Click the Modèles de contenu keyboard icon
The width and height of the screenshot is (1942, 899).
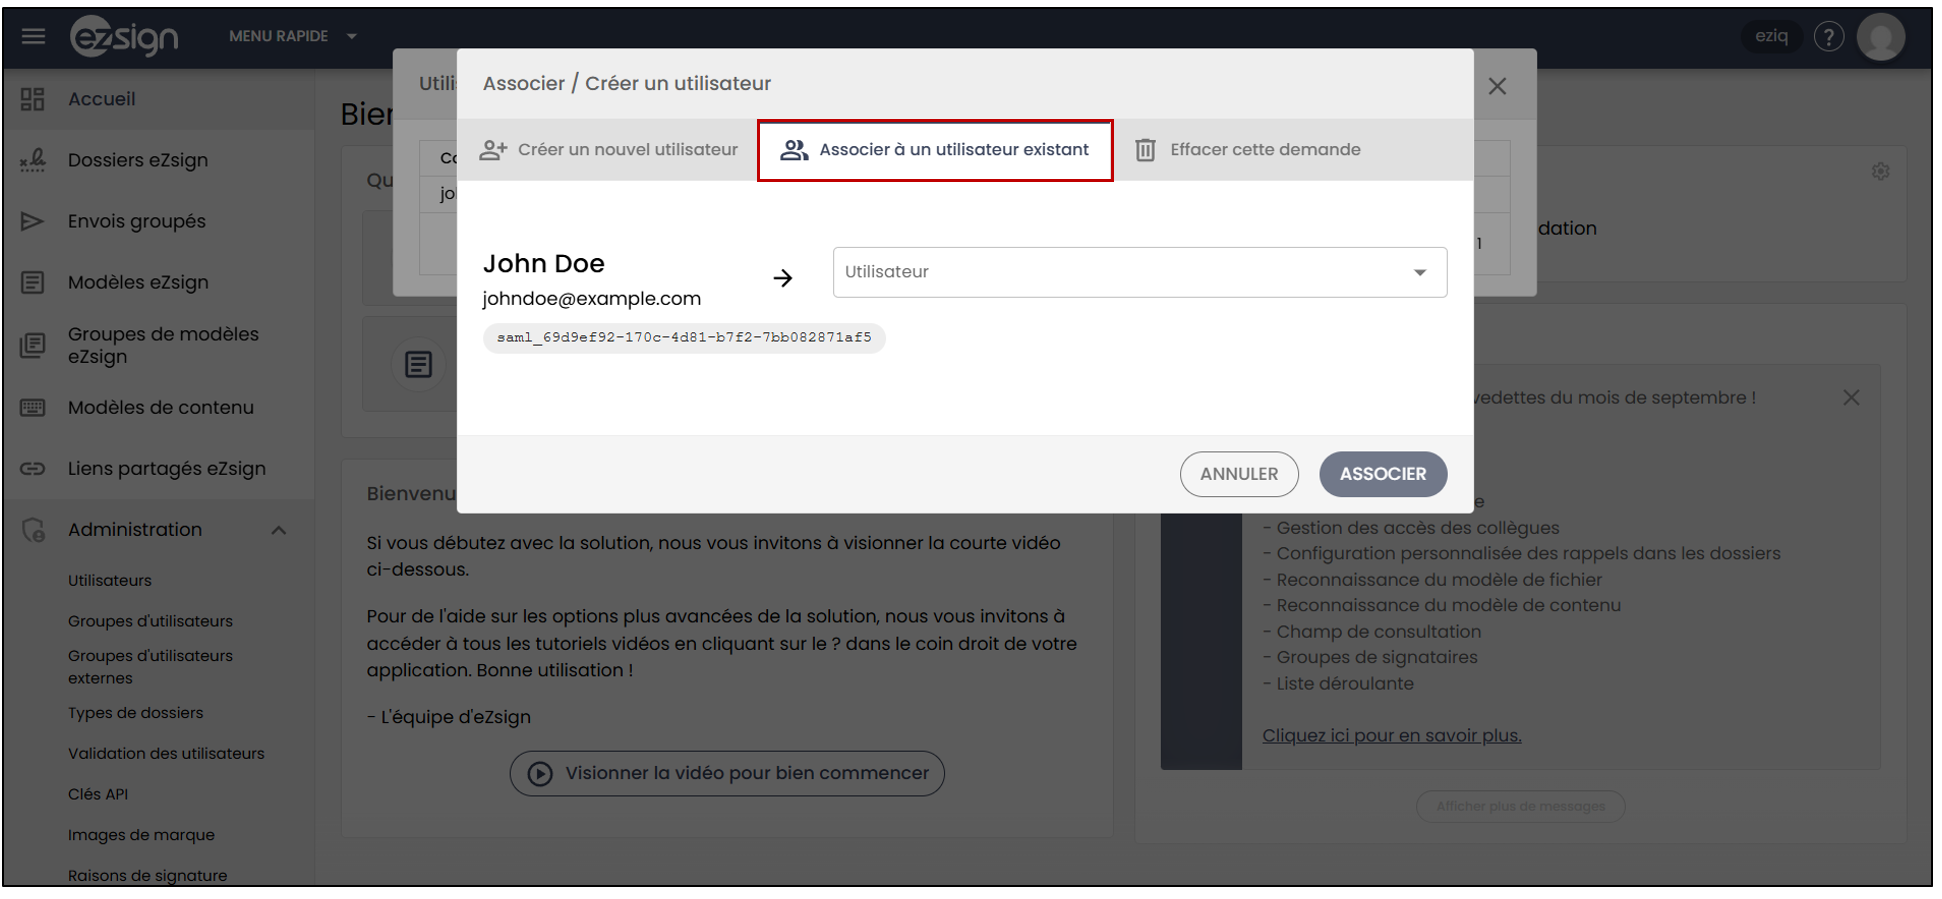pyautogui.click(x=33, y=407)
